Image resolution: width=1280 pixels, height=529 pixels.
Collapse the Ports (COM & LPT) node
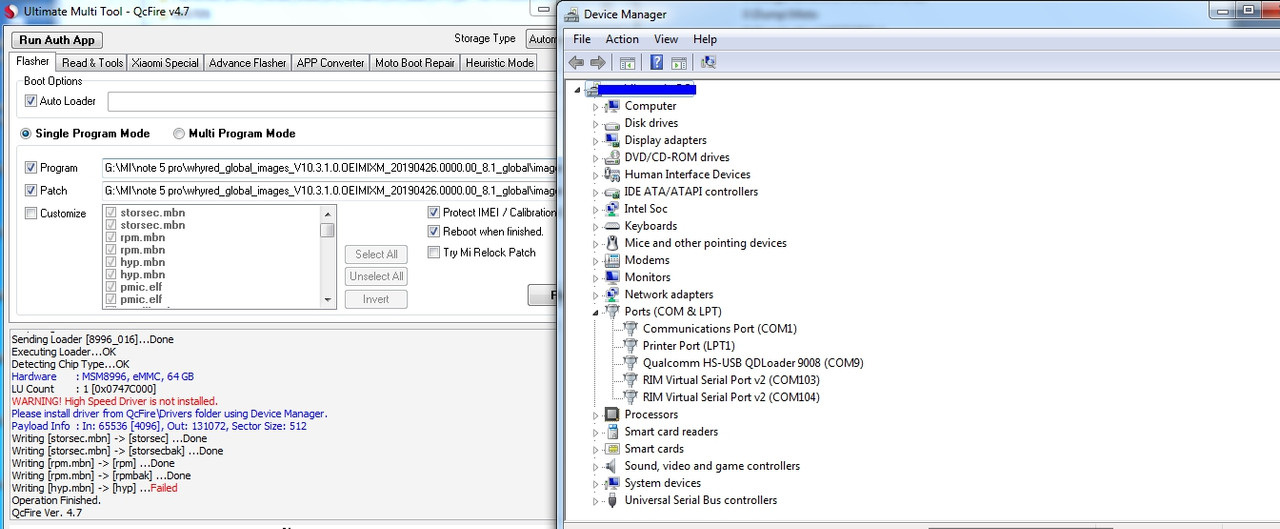[595, 312]
